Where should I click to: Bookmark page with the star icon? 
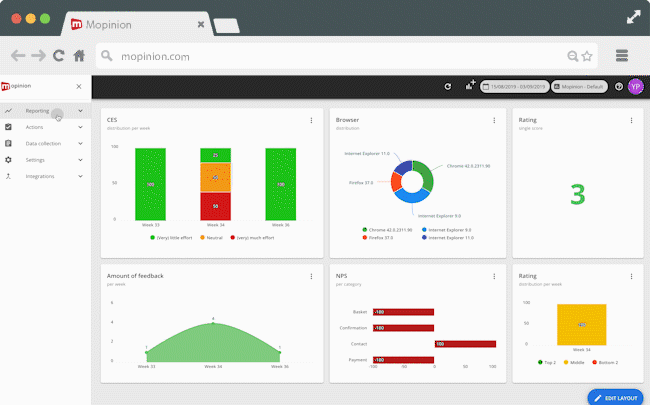(587, 57)
